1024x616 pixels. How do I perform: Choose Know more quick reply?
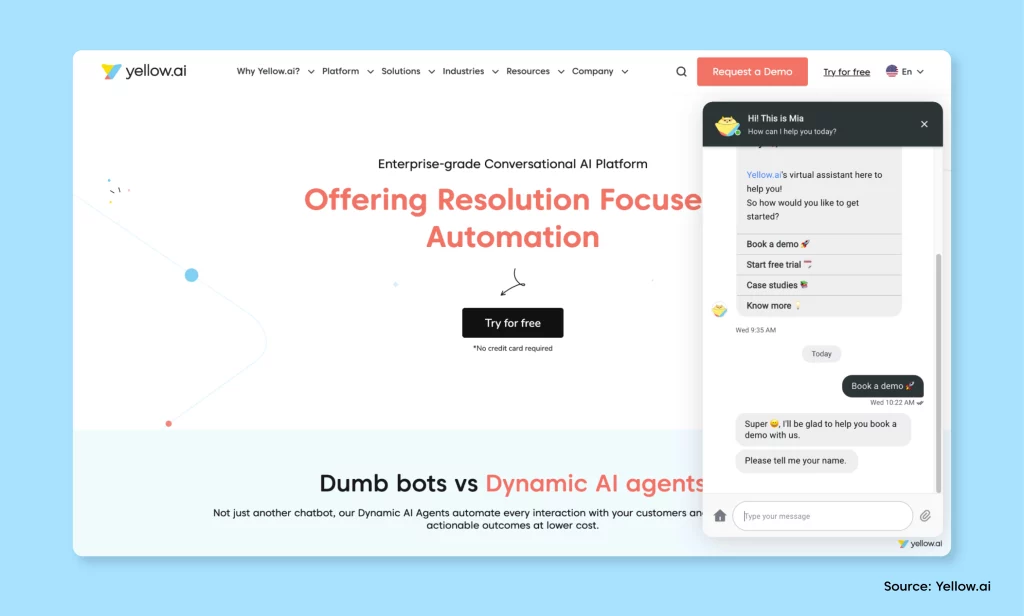pos(819,306)
